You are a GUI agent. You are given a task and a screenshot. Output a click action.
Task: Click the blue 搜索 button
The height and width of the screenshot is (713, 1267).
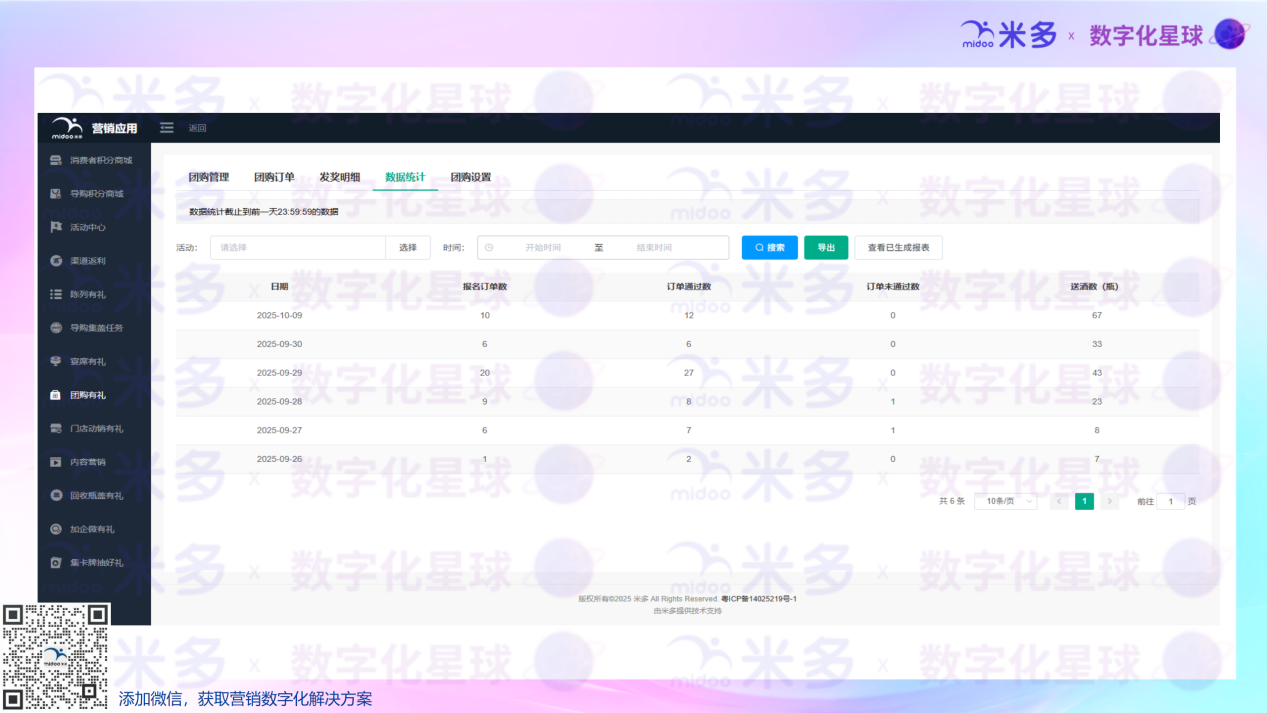[769, 248]
